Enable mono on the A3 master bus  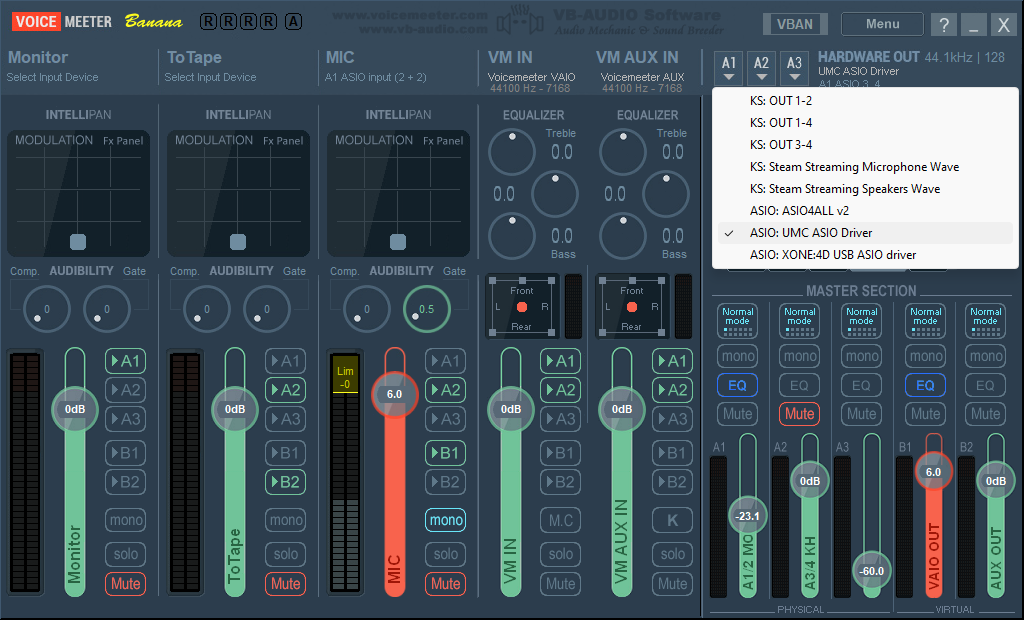[x=861, y=356]
